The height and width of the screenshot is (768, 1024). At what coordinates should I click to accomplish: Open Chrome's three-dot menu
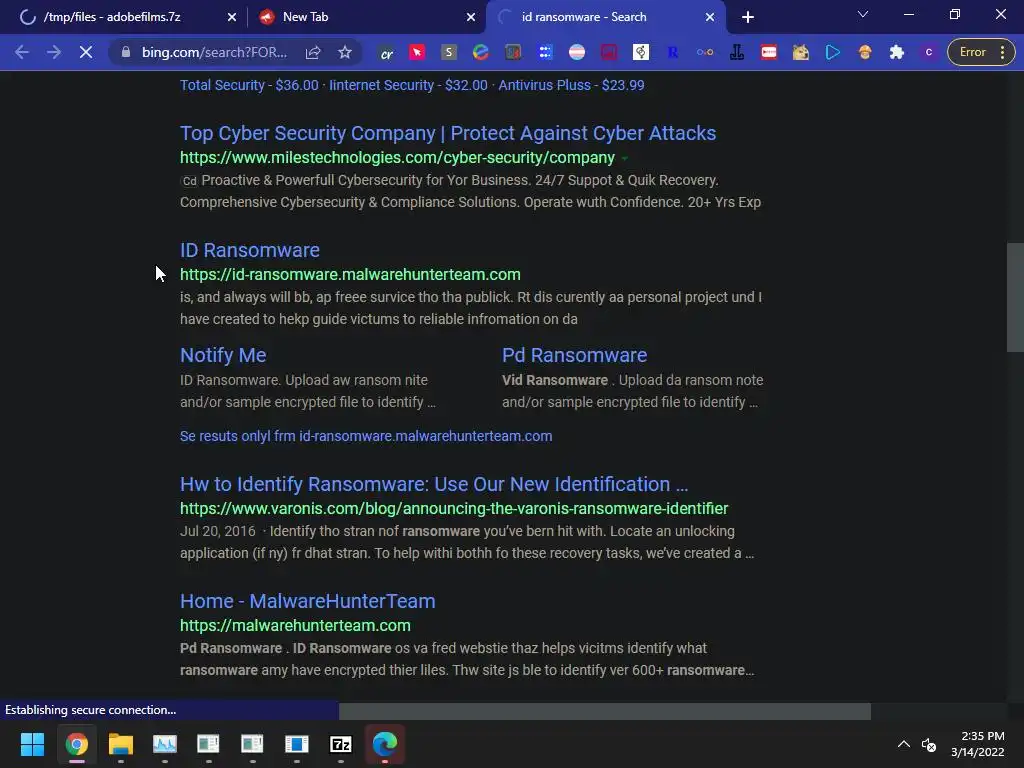coord(1002,52)
